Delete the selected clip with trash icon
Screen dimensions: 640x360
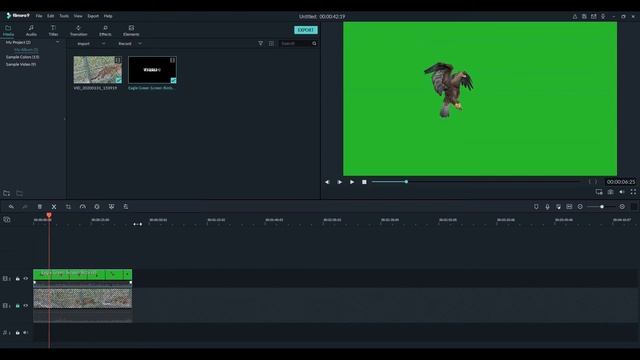pos(40,207)
